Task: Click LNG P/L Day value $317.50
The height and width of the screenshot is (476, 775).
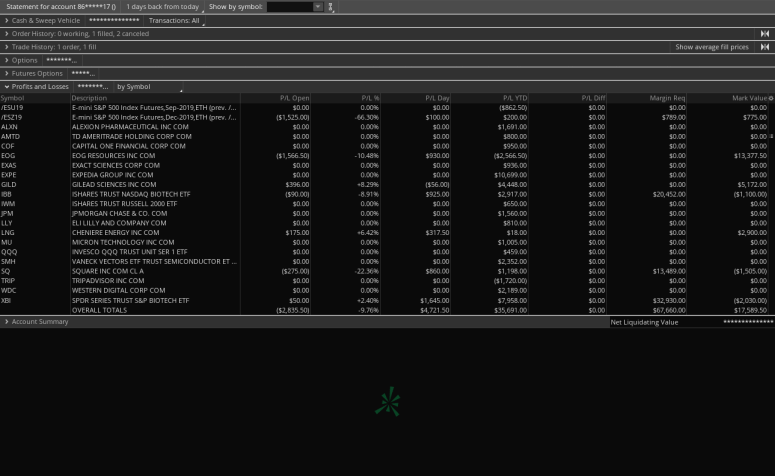Action: coord(437,233)
